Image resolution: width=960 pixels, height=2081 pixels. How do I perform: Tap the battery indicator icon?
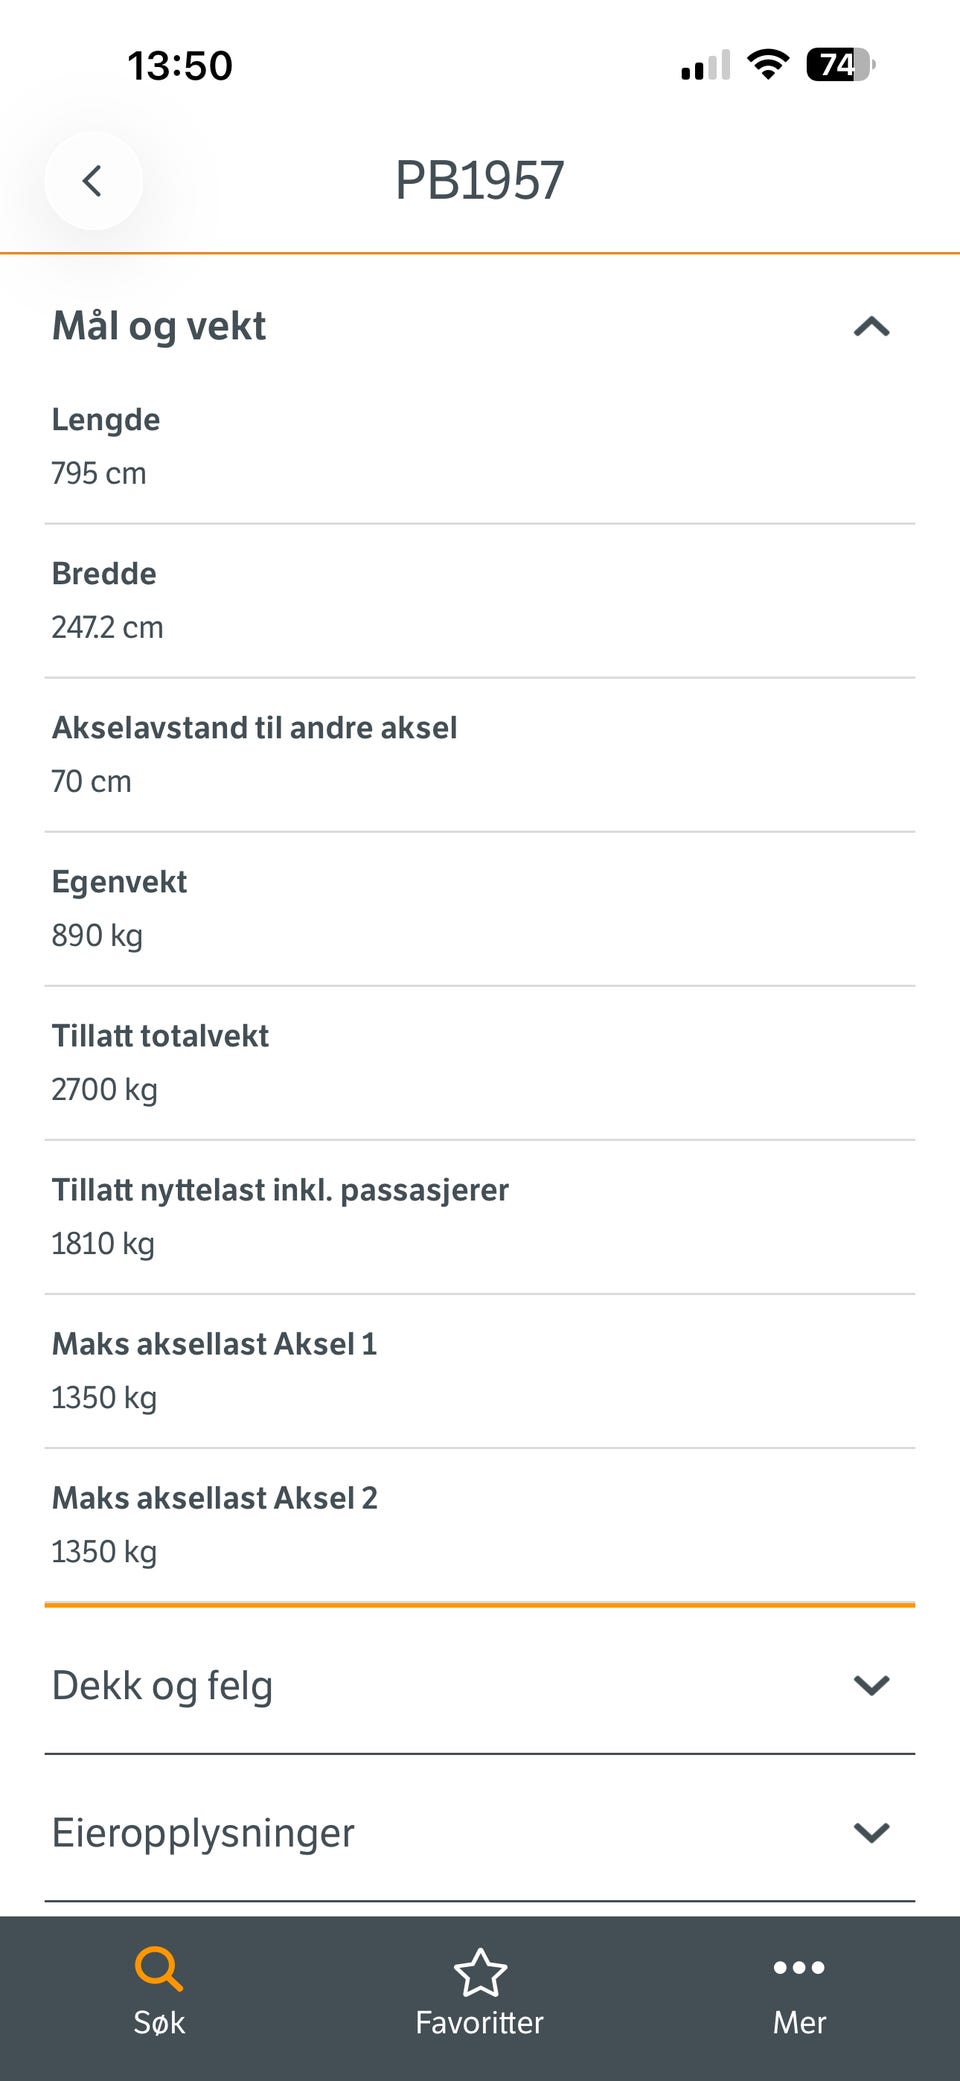tap(841, 65)
